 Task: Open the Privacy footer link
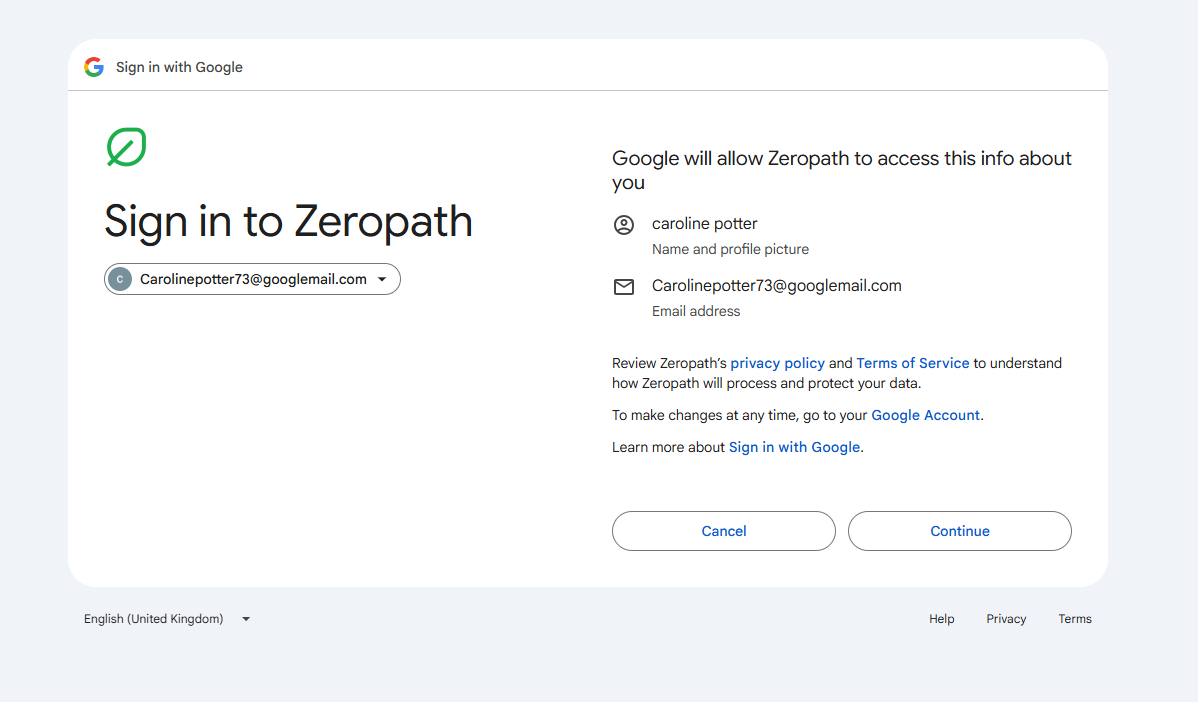click(1006, 619)
